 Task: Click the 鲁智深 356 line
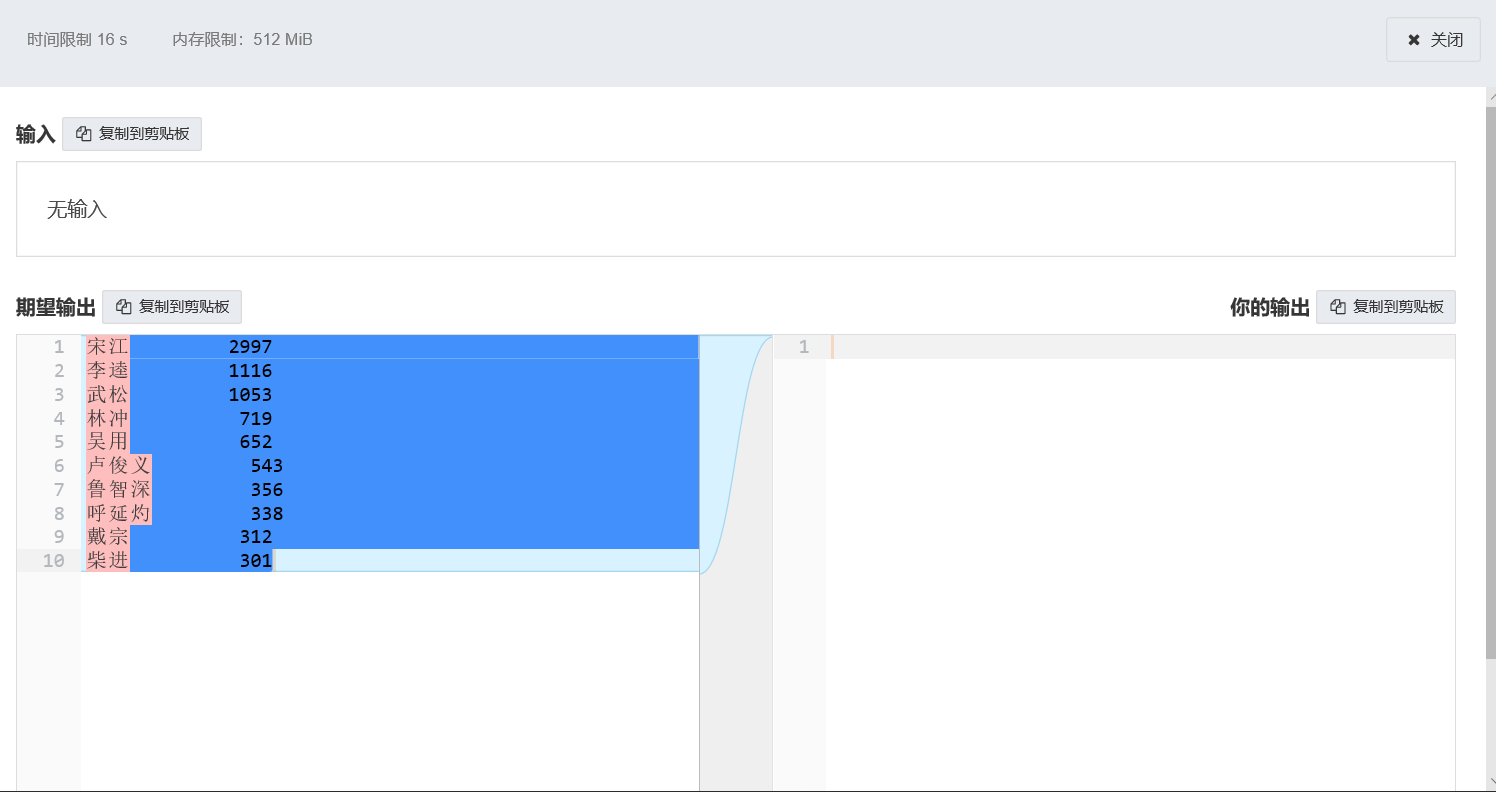click(x=390, y=490)
